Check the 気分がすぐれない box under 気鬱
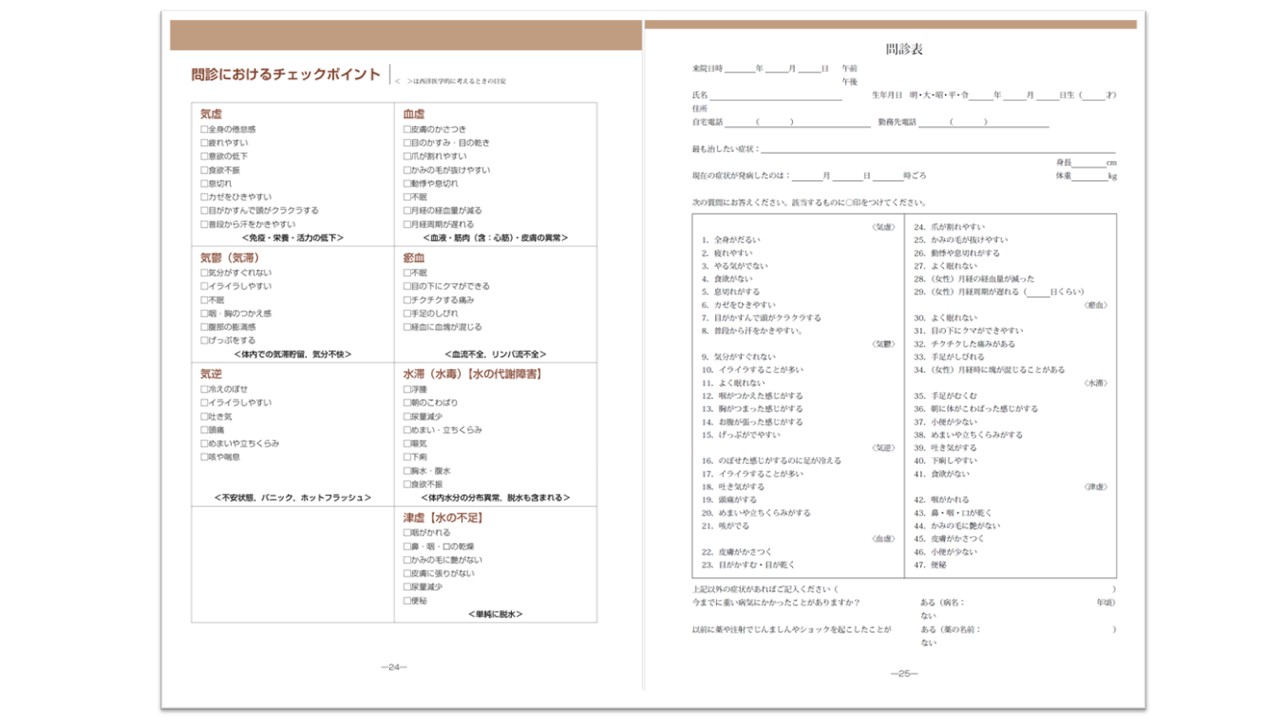This screenshot has width=1280, height=720. (204, 273)
